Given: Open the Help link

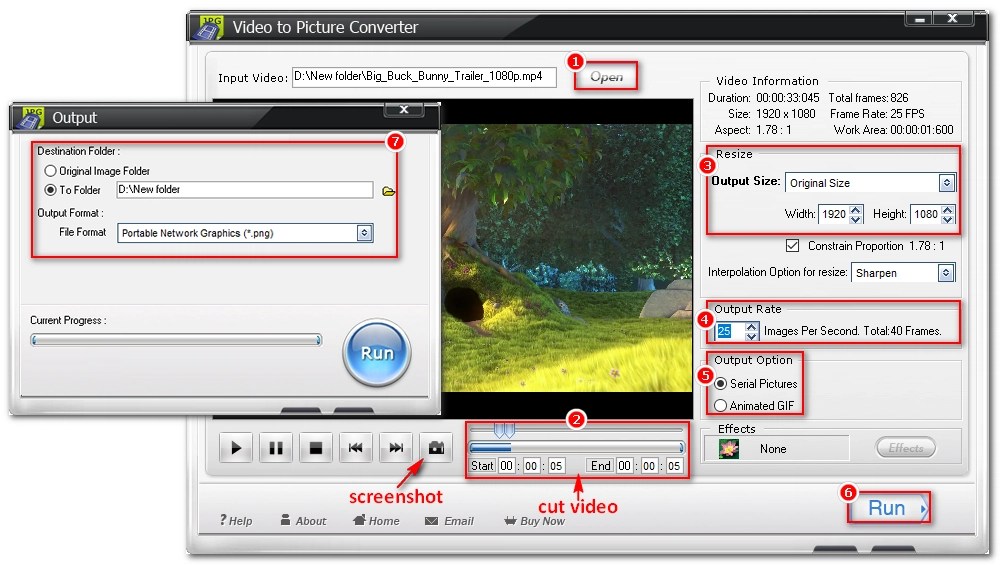Looking at the screenshot, I should 236,520.
